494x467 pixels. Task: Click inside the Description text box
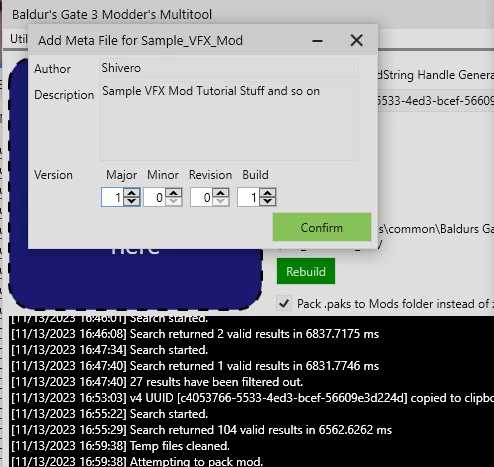[229, 121]
